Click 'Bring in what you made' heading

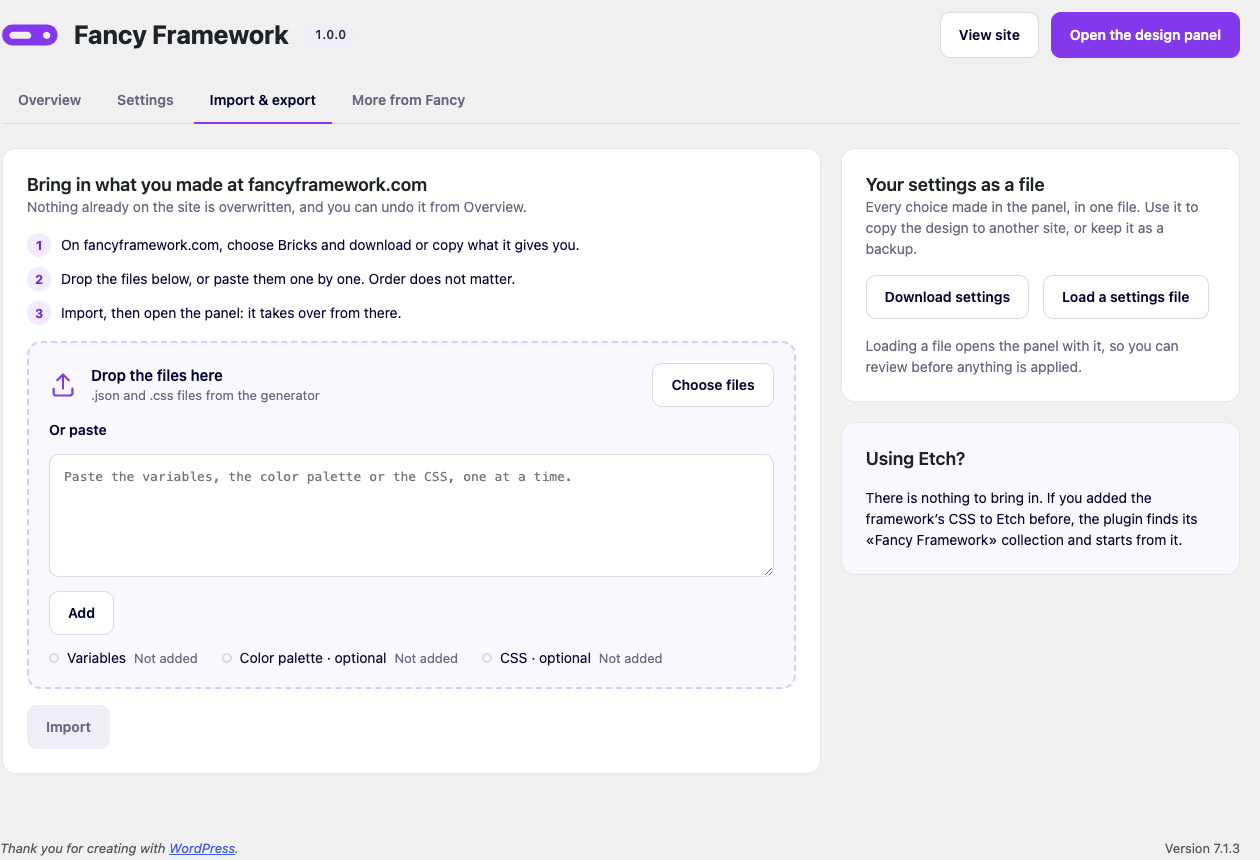[x=227, y=184]
